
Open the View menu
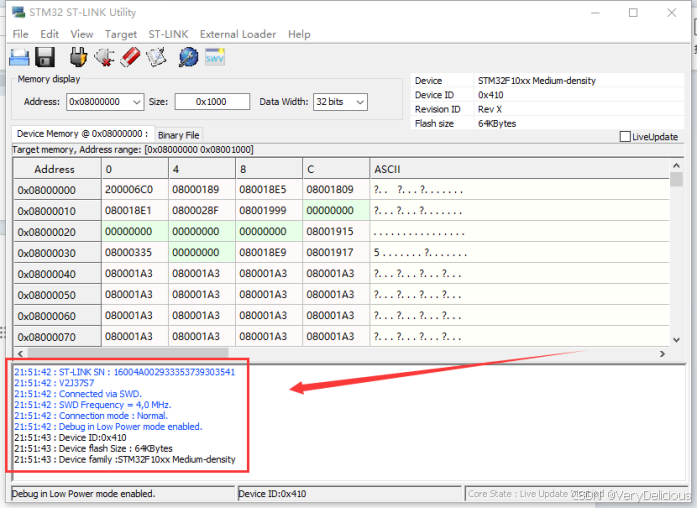pos(82,34)
